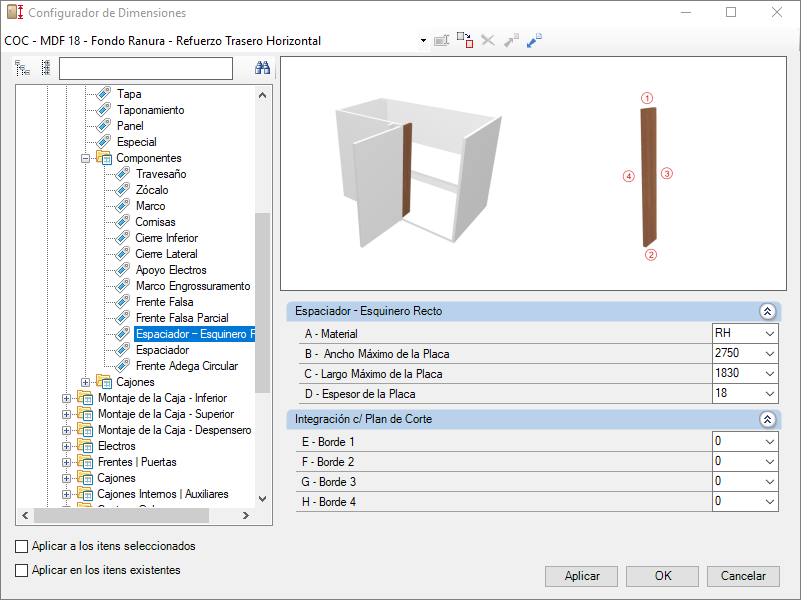Click the Tapa tag icon
801x600 pixels.
tap(104, 94)
